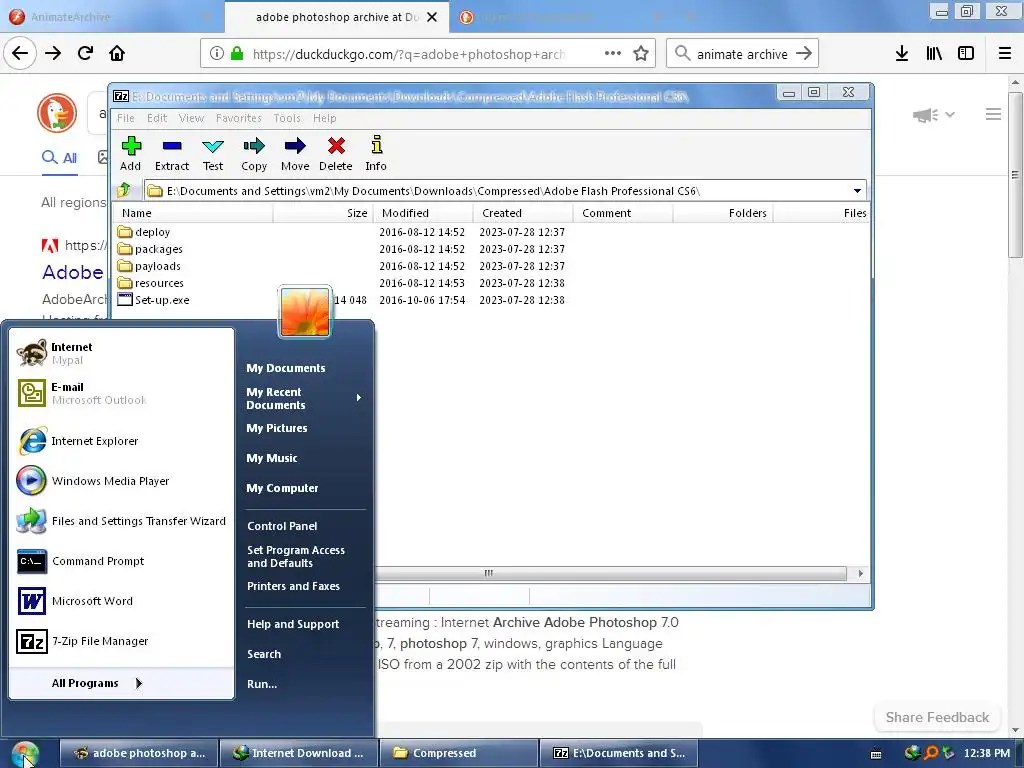Select the packages folder row
The height and width of the screenshot is (768, 1024).
(490, 249)
